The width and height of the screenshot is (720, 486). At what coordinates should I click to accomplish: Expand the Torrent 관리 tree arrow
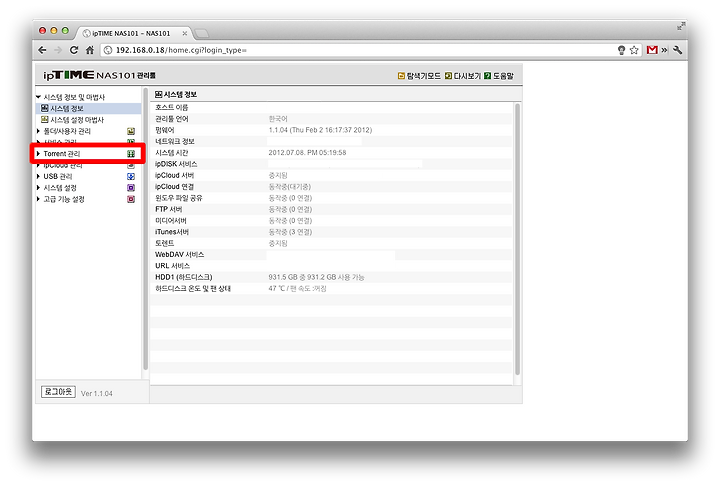[x=39, y=153]
